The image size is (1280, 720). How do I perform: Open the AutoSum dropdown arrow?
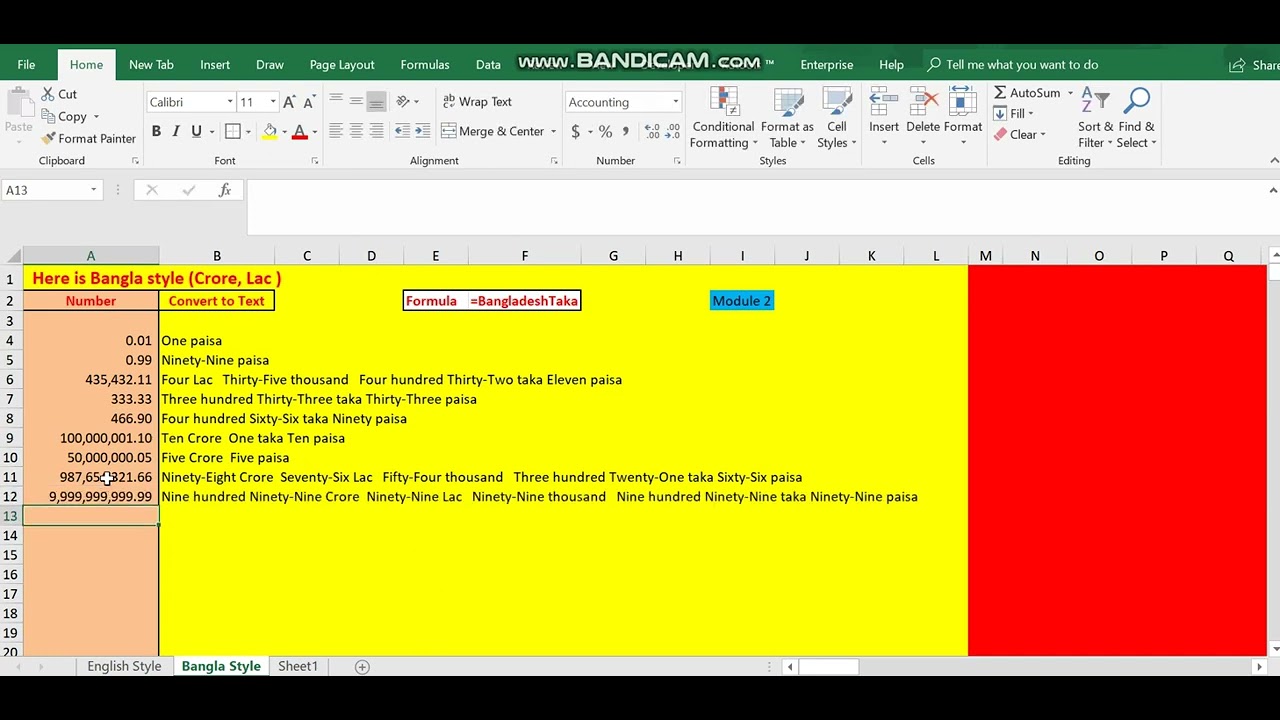[x=1070, y=93]
